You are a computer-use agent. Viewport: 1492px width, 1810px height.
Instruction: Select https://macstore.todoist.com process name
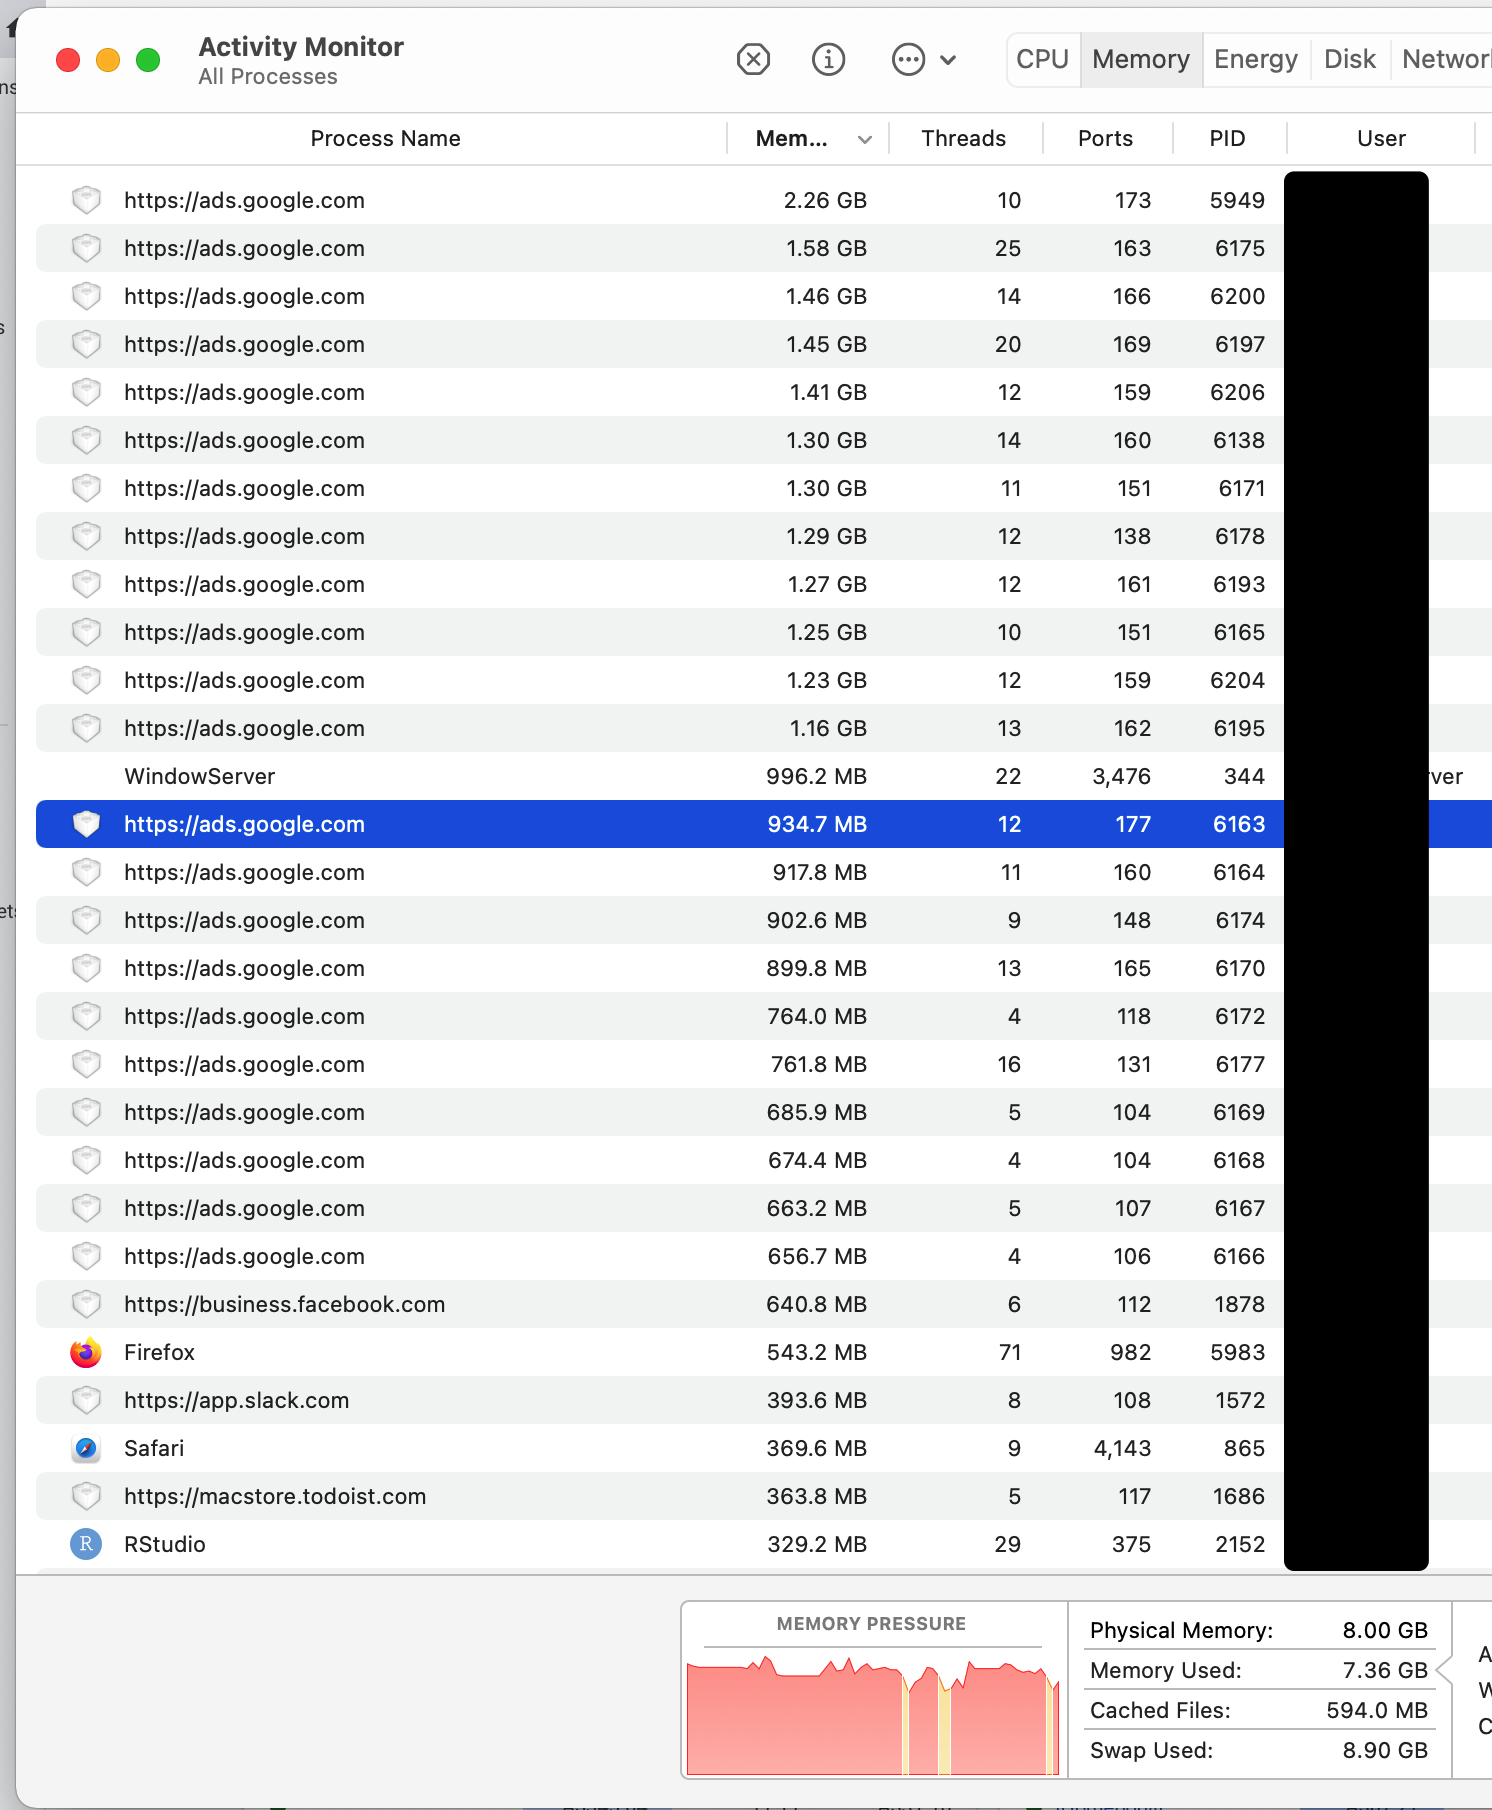point(275,1497)
